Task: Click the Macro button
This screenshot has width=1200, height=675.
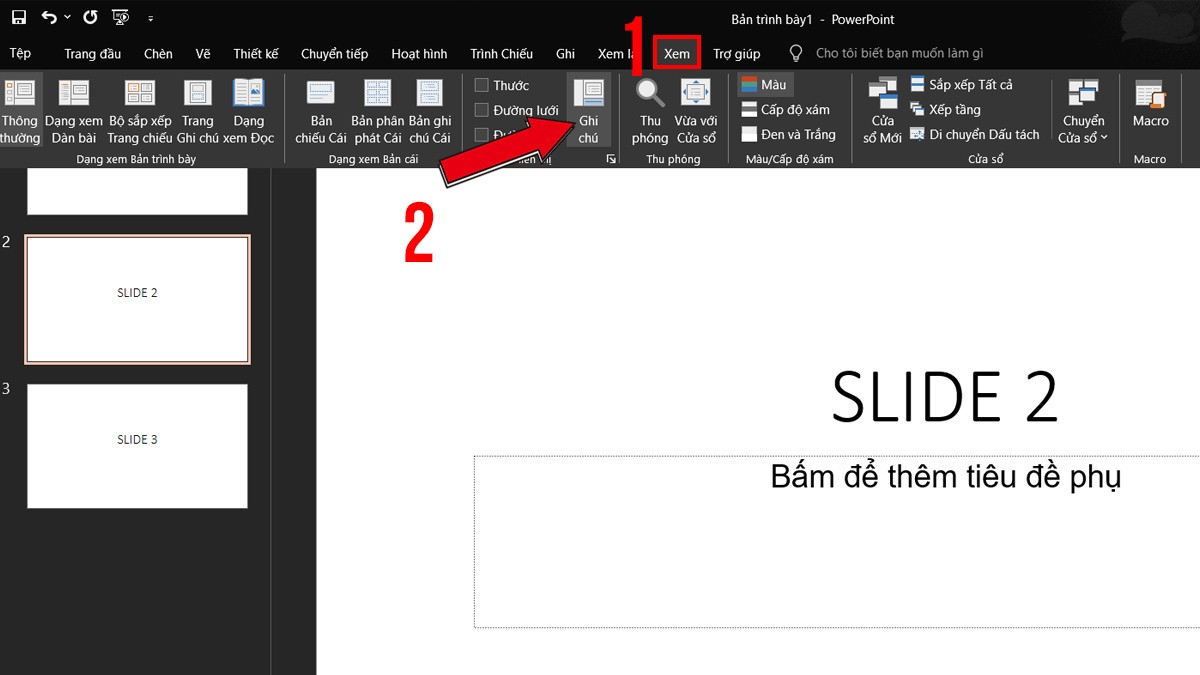Action: coord(1151,105)
